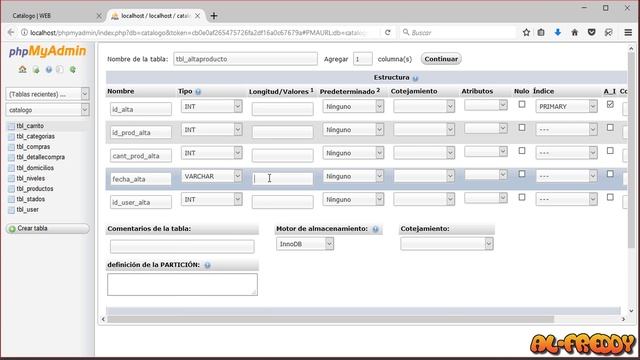Open tbl_stados table link
Image resolution: width=640 pixels, height=360 pixels.
(x=31, y=199)
